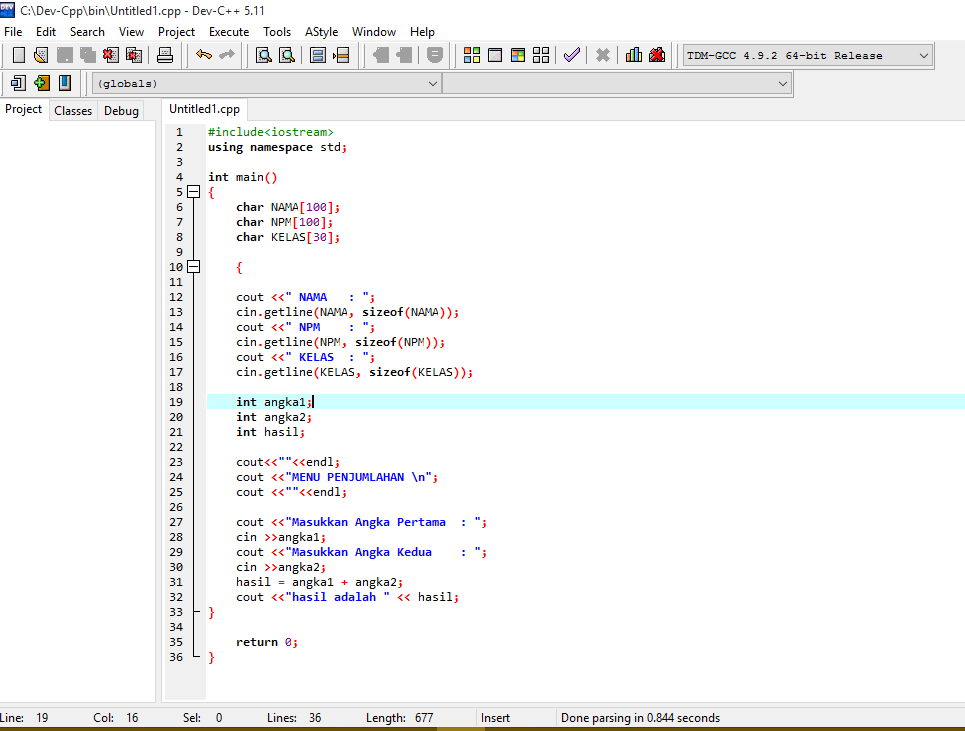
Task: Start debugging with the purple checkmark icon
Action: tap(571, 55)
